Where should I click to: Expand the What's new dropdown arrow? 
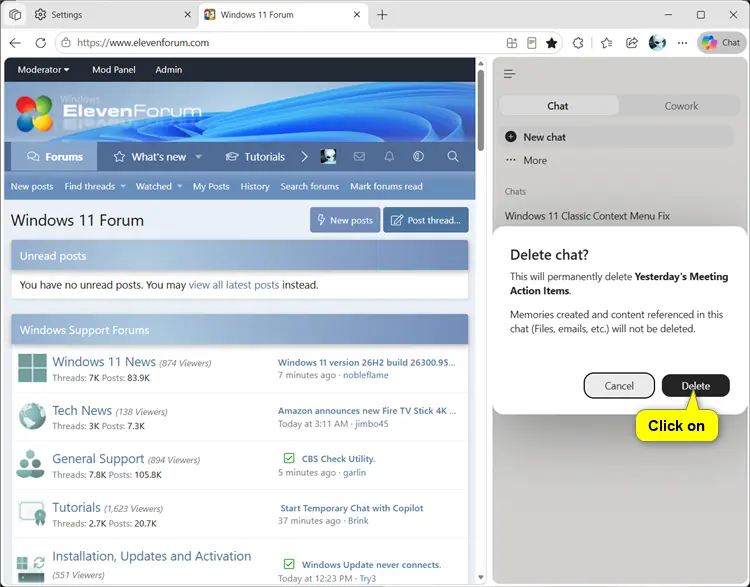198,157
